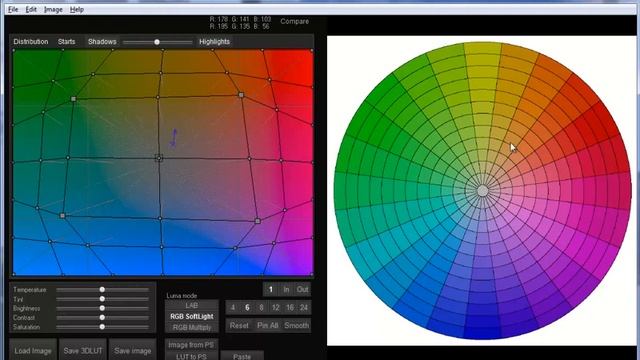This screenshot has width=640, height=360.
Task: Adjust the Shadows-Highlights slider handle
Action: tap(157, 42)
